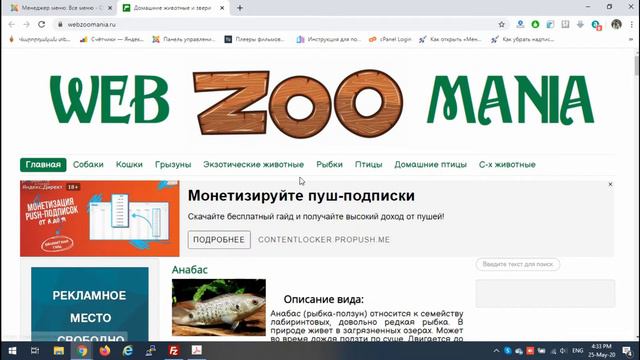The image size is (640, 360).
Task: Open the Птицы menu item
Action: (369, 164)
